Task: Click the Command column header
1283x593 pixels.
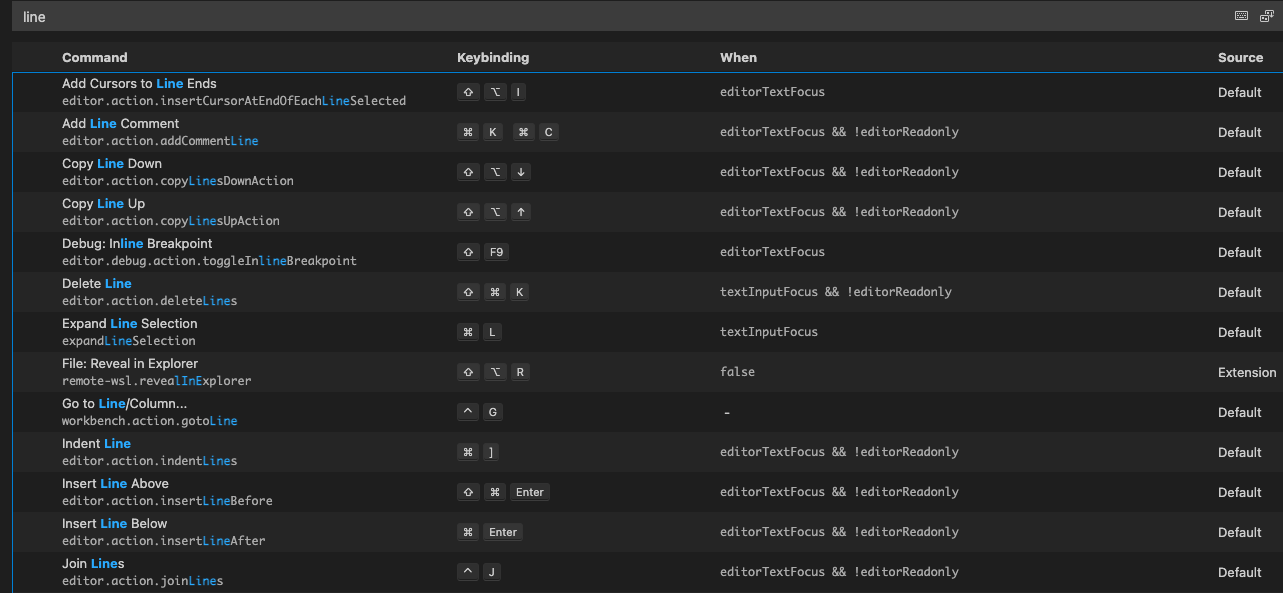Action: [95, 57]
